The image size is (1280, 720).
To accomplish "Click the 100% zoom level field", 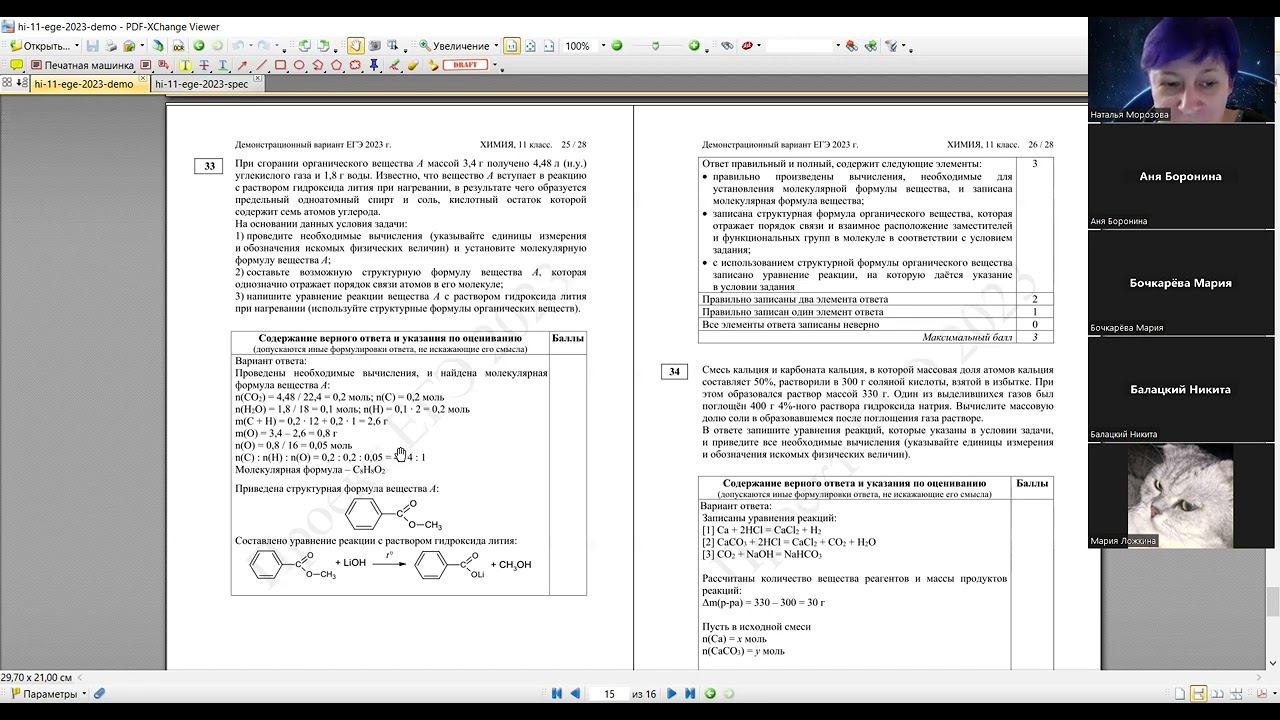I will coord(579,46).
